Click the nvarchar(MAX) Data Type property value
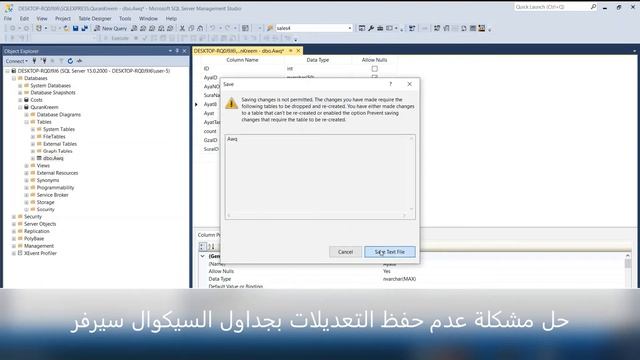This screenshot has height=360, width=640. click(400, 279)
